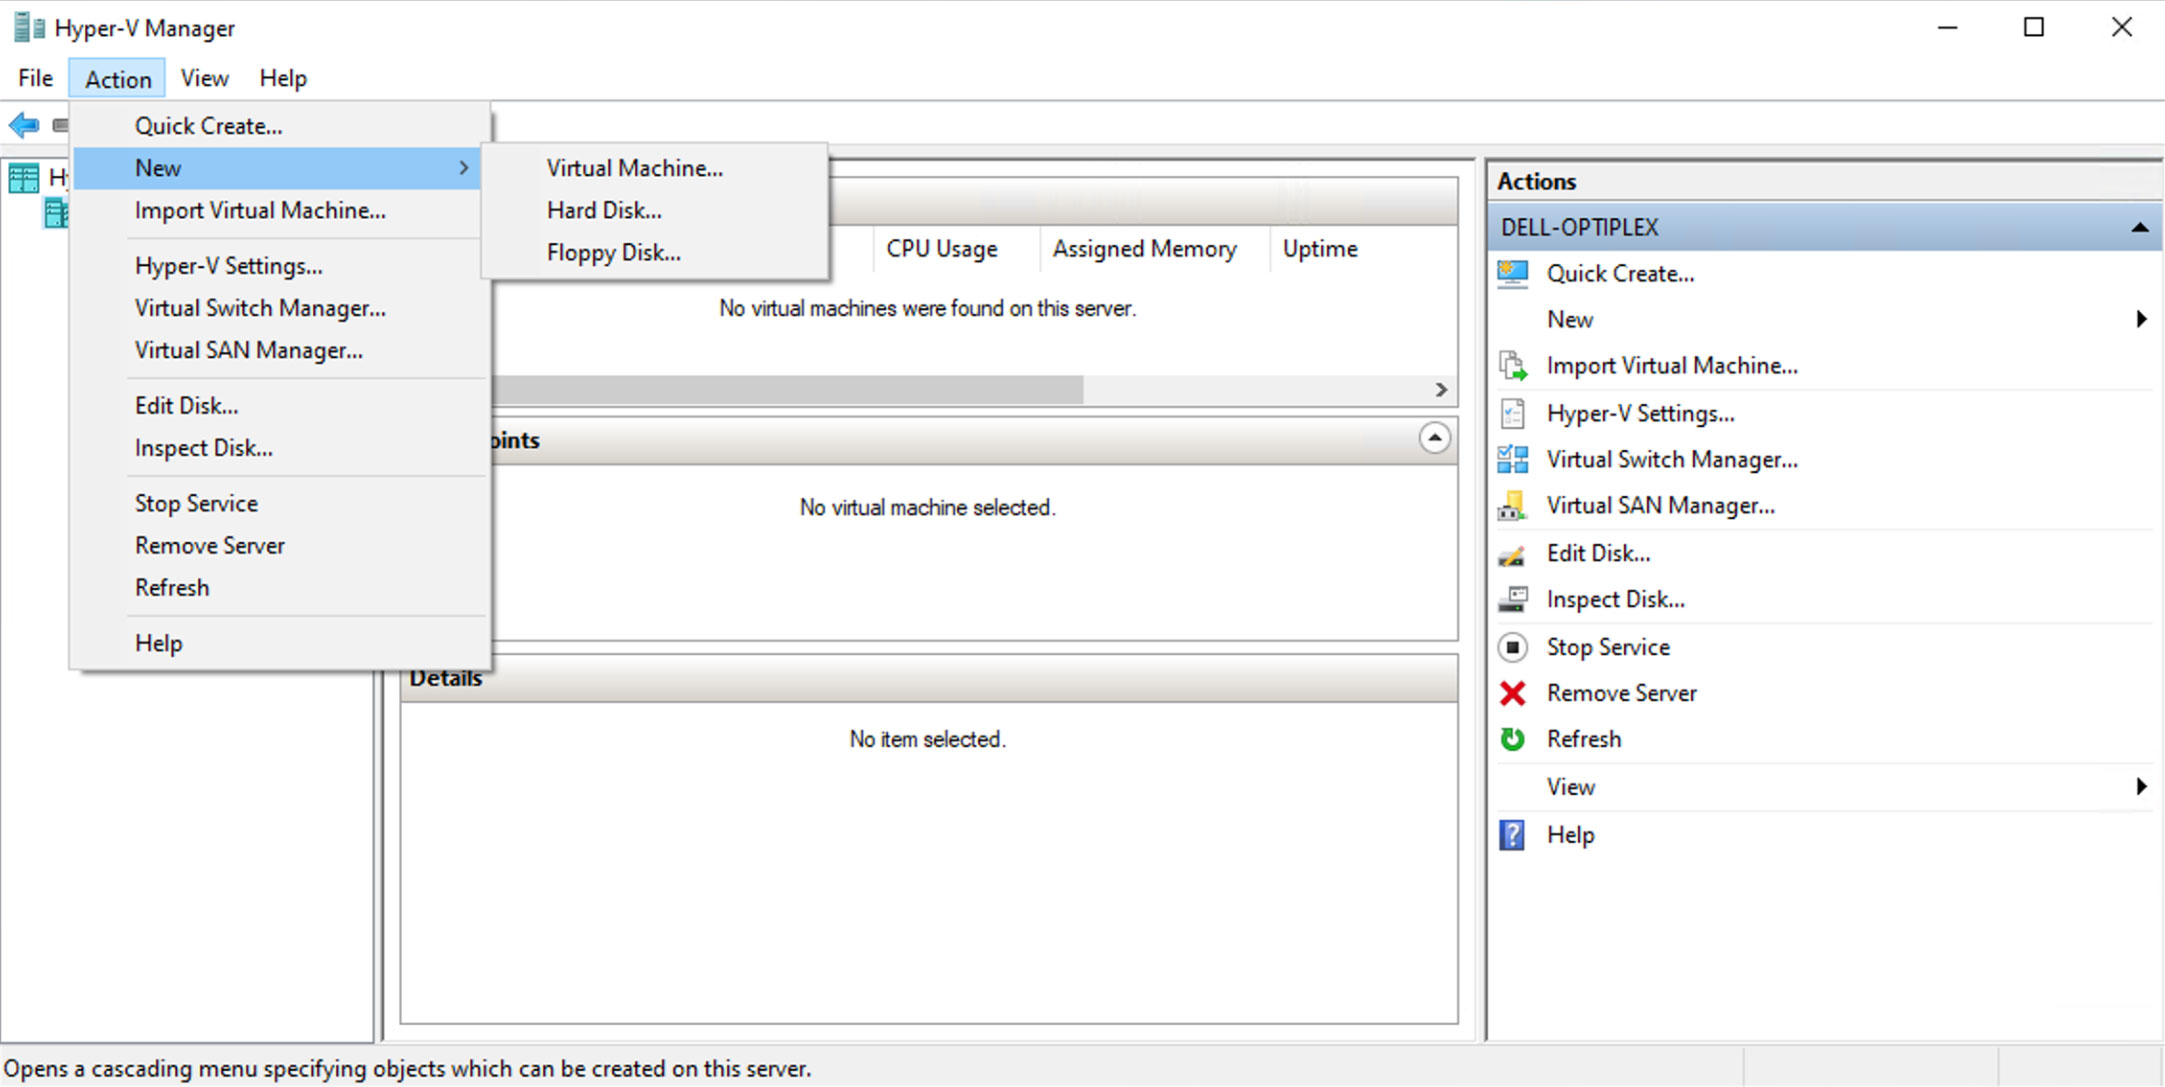2165x1087 pixels.
Task: Open the View menu in menu bar
Action: coord(204,78)
